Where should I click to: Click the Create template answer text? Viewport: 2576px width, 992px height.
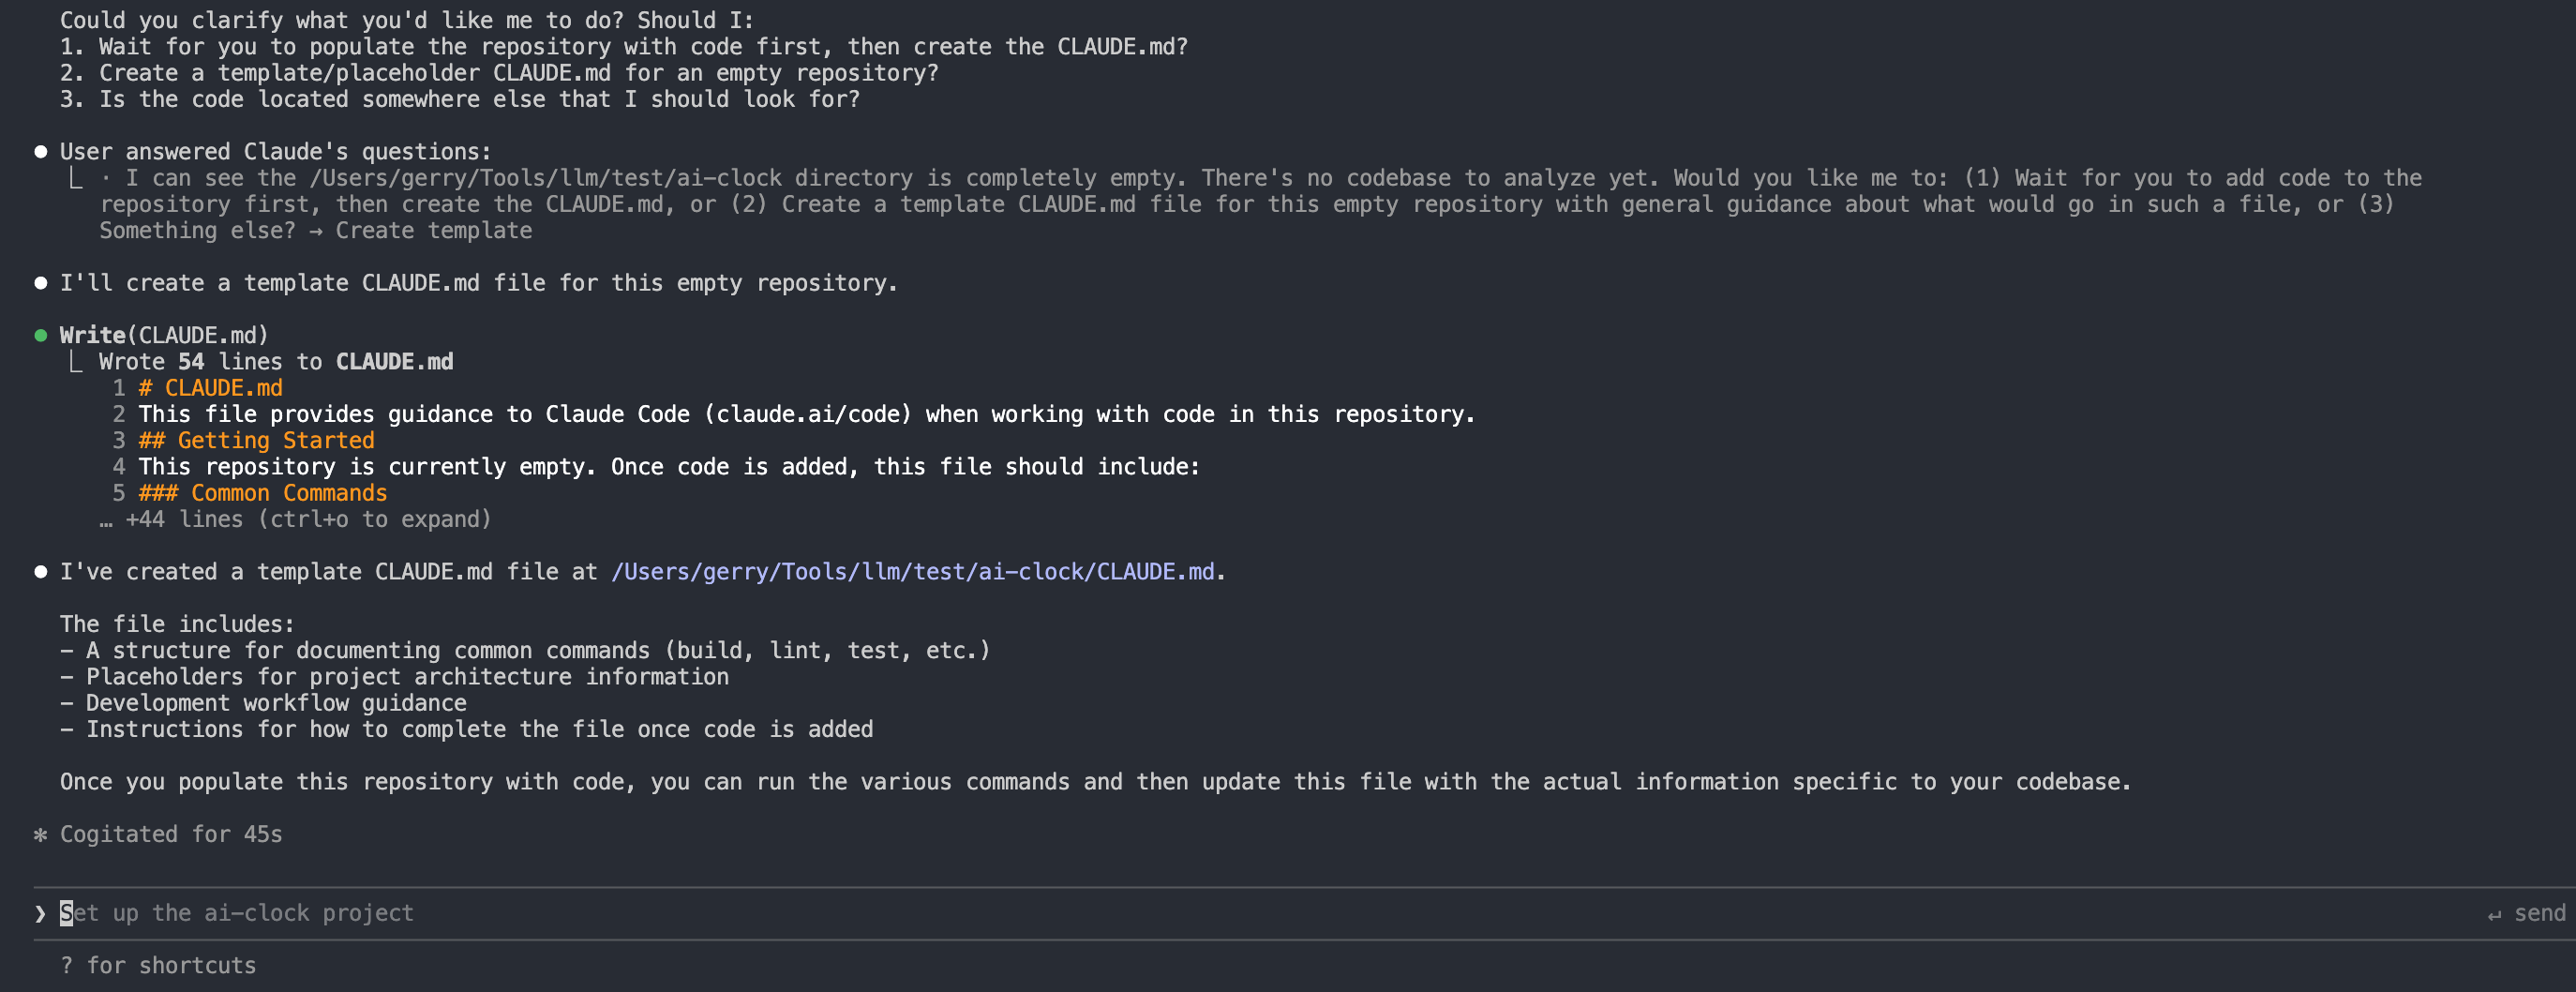click(x=433, y=231)
